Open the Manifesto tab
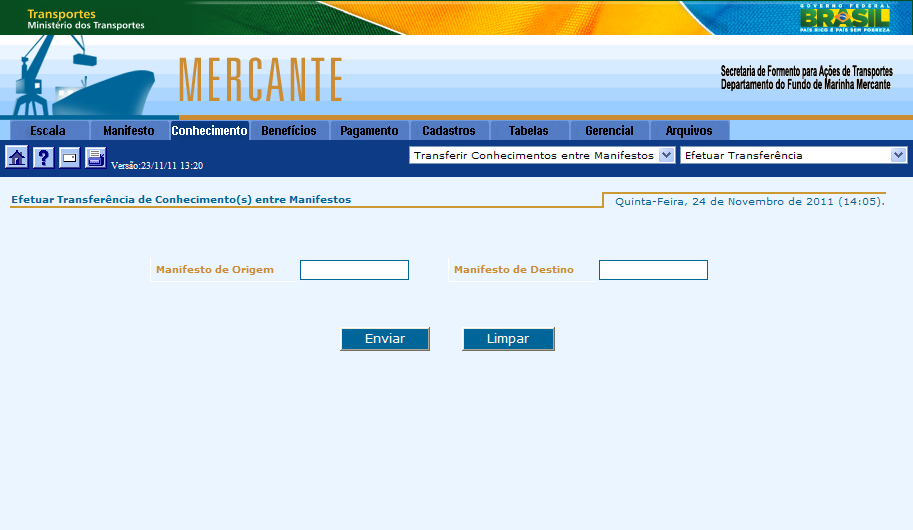This screenshot has width=913, height=530. pos(129,130)
